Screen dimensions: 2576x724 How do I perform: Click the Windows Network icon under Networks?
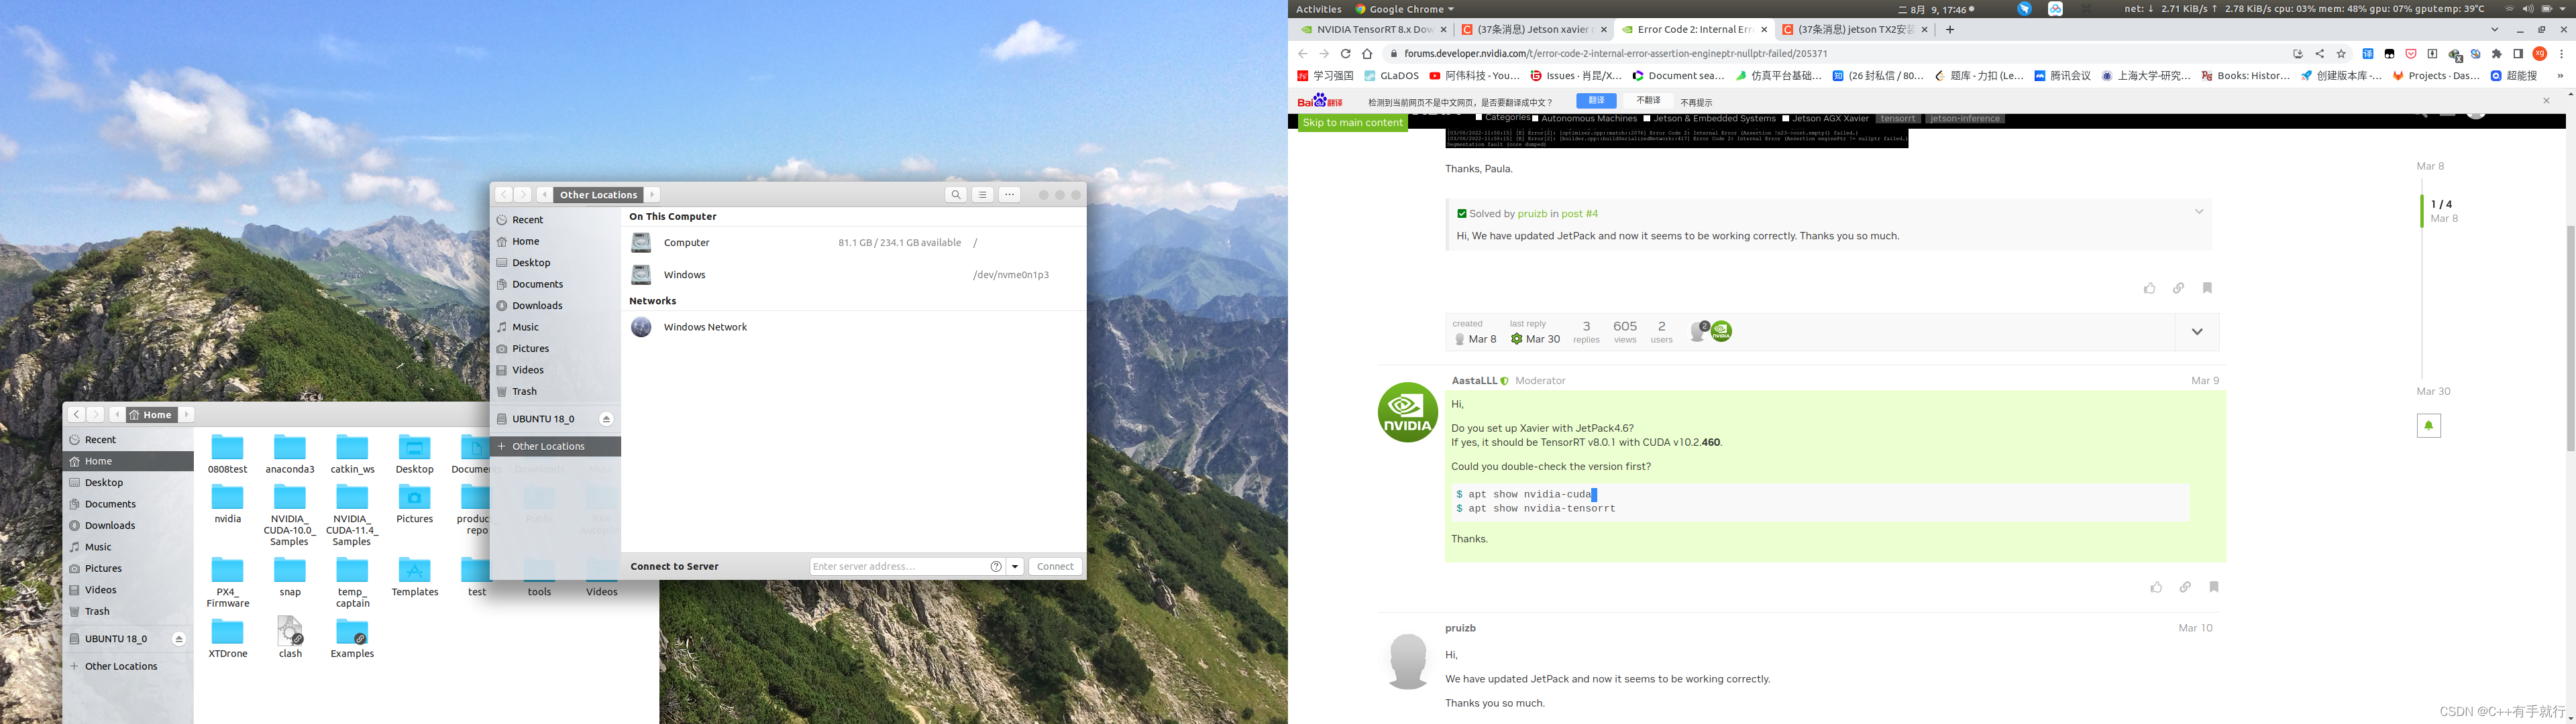pos(641,326)
